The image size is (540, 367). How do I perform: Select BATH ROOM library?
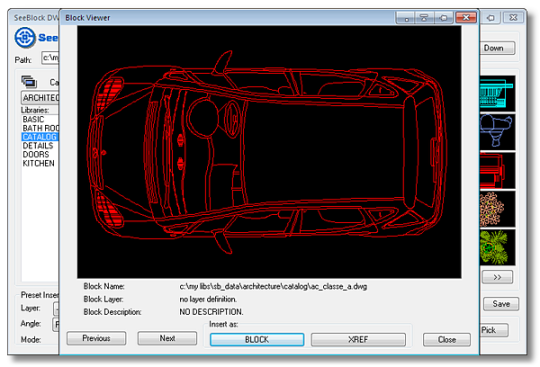pyautogui.click(x=41, y=128)
